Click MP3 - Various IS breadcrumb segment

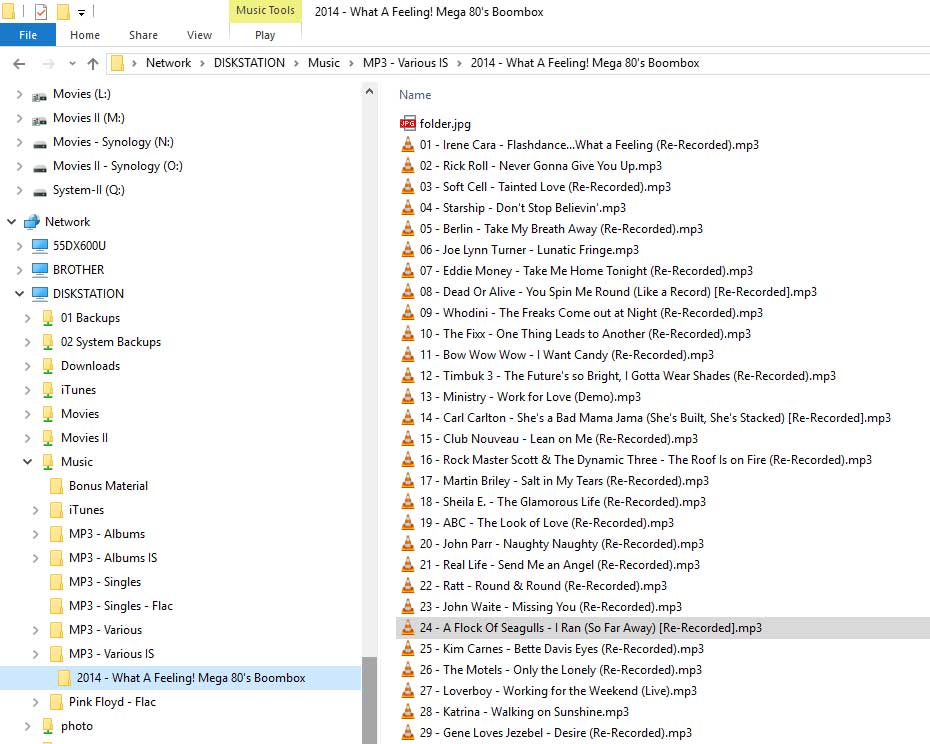406,63
